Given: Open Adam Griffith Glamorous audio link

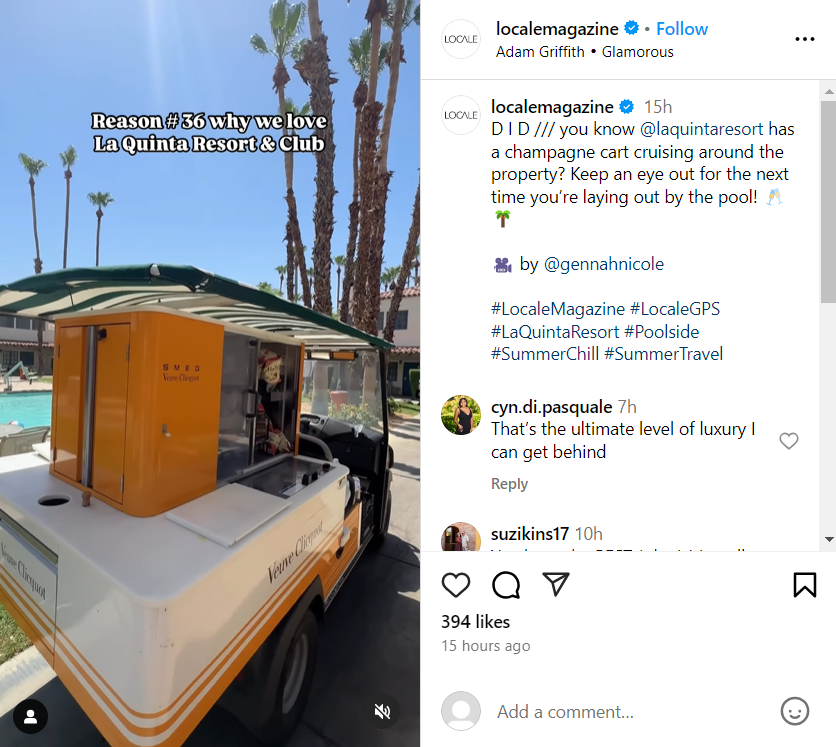Looking at the screenshot, I should 584,52.
